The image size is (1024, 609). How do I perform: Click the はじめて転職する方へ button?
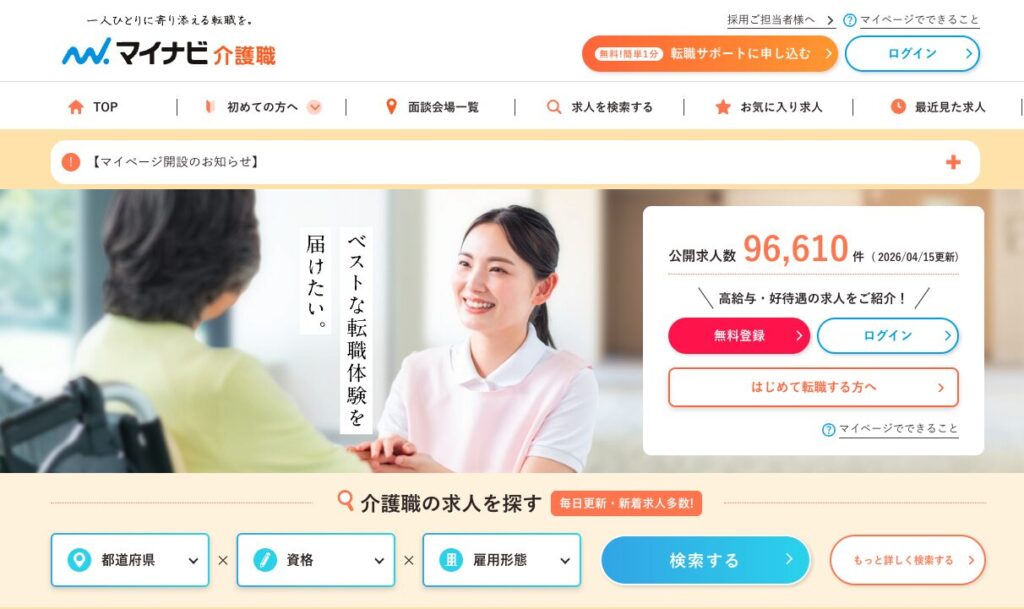click(813, 387)
